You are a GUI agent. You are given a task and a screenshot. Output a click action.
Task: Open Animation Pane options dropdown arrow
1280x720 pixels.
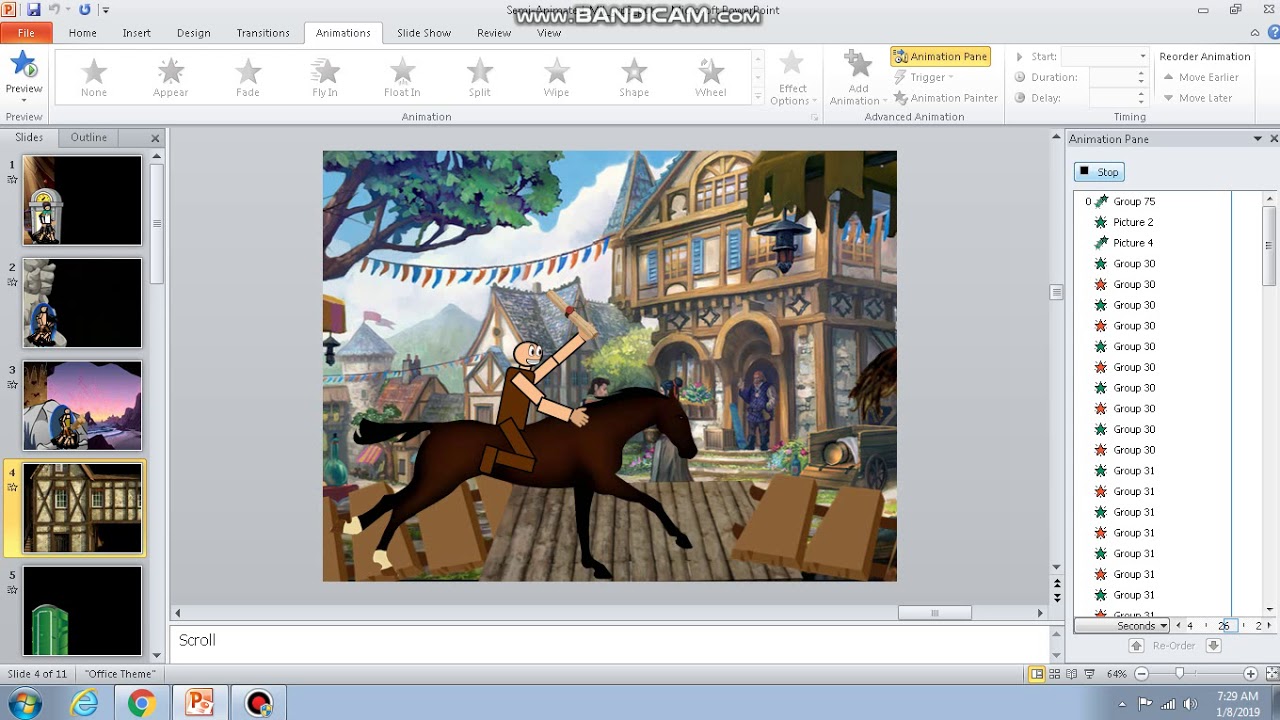pos(1258,139)
